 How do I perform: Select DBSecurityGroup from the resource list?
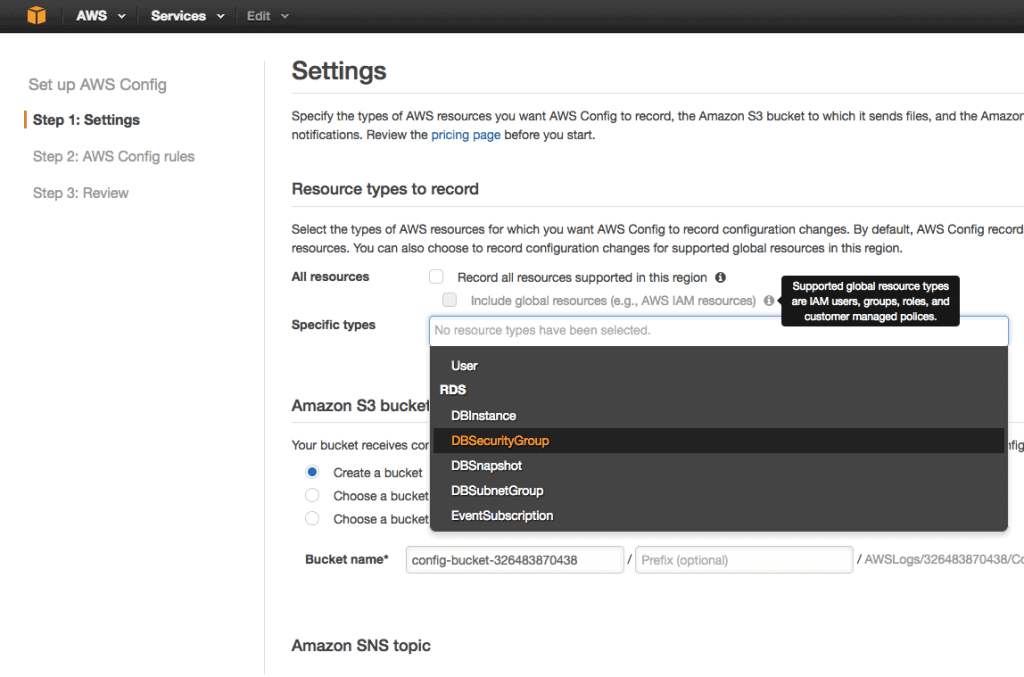[500, 440]
